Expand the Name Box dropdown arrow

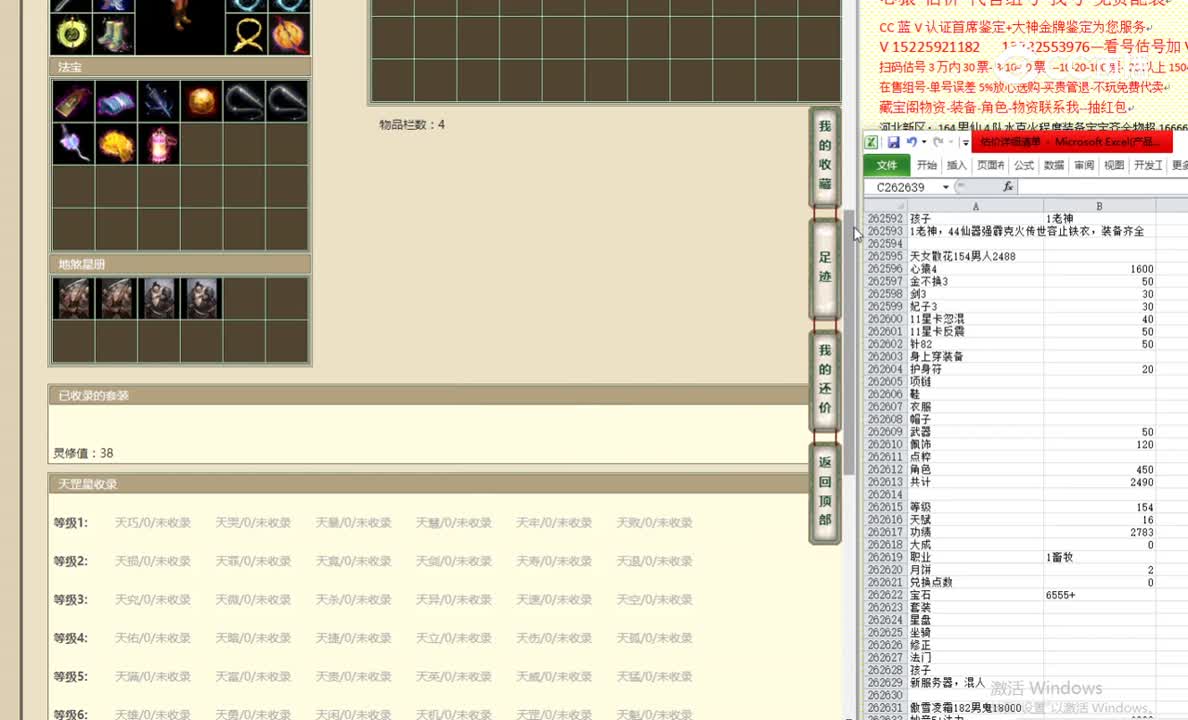point(946,187)
